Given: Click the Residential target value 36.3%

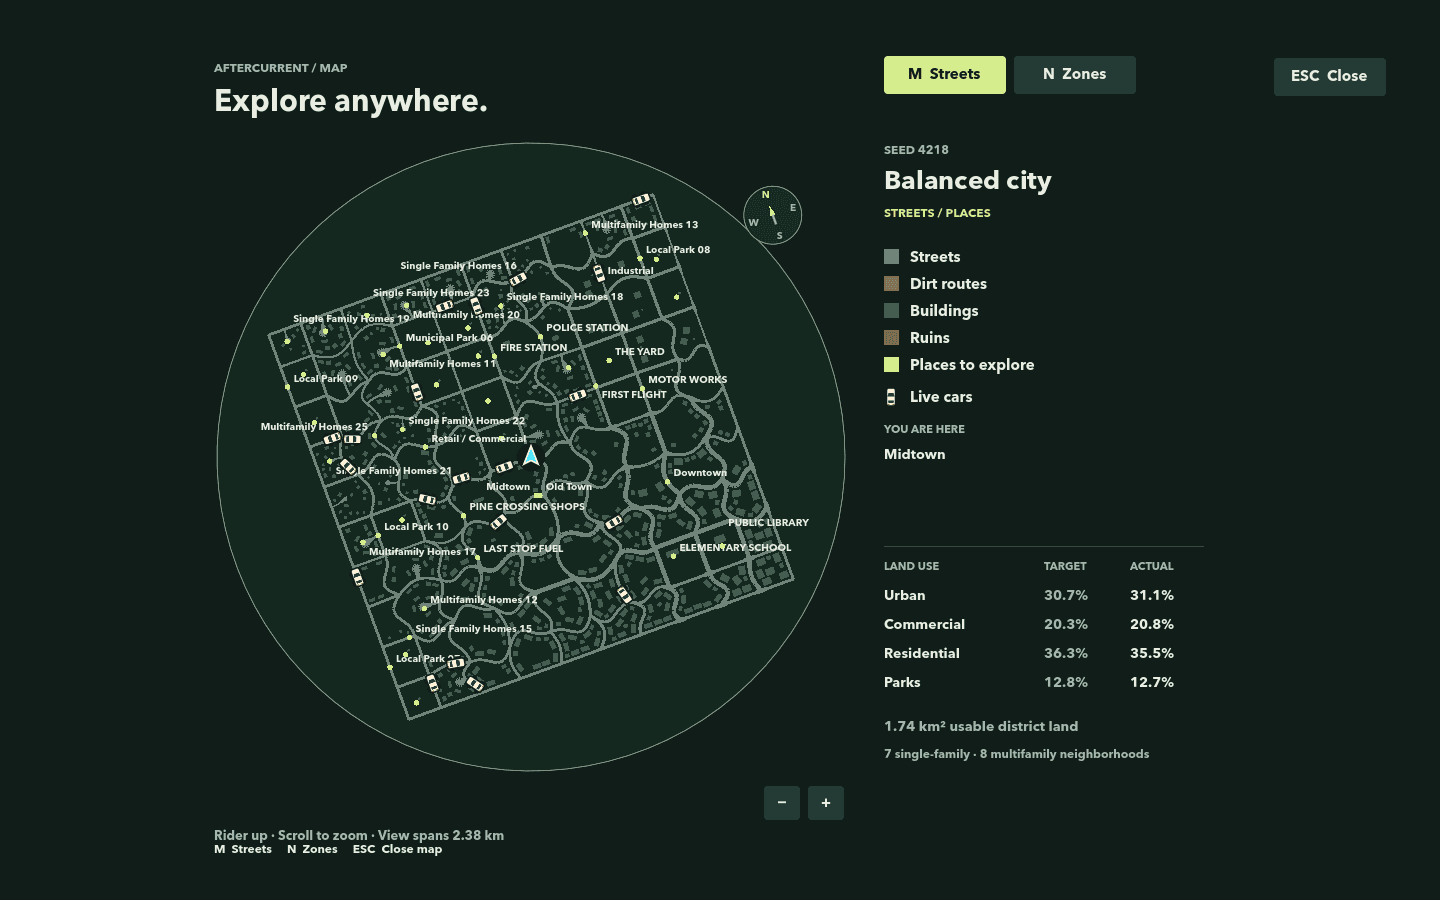Looking at the screenshot, I should point(1066,653).
